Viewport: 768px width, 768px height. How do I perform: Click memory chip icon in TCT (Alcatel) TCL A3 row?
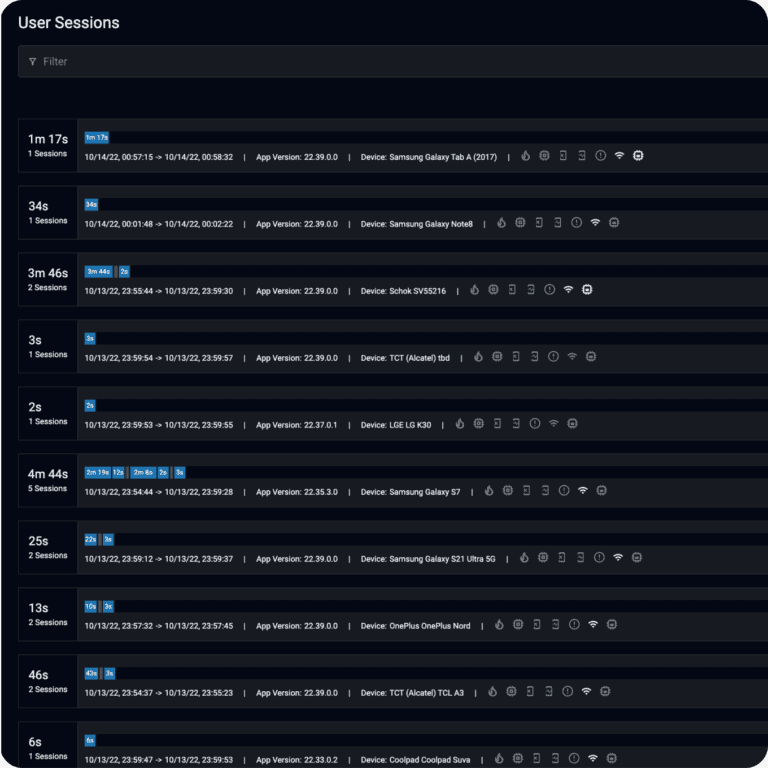coord(605,692)
